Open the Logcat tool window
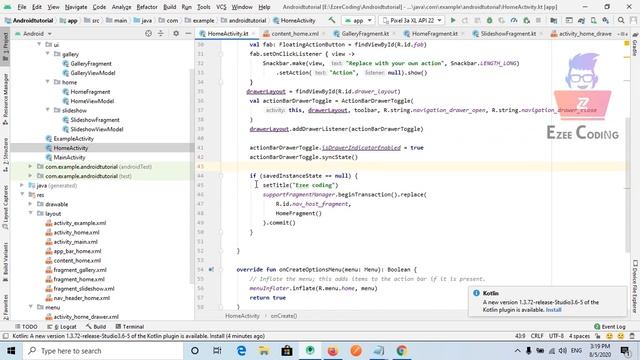640x360 pixels. (x=62, y=327)
